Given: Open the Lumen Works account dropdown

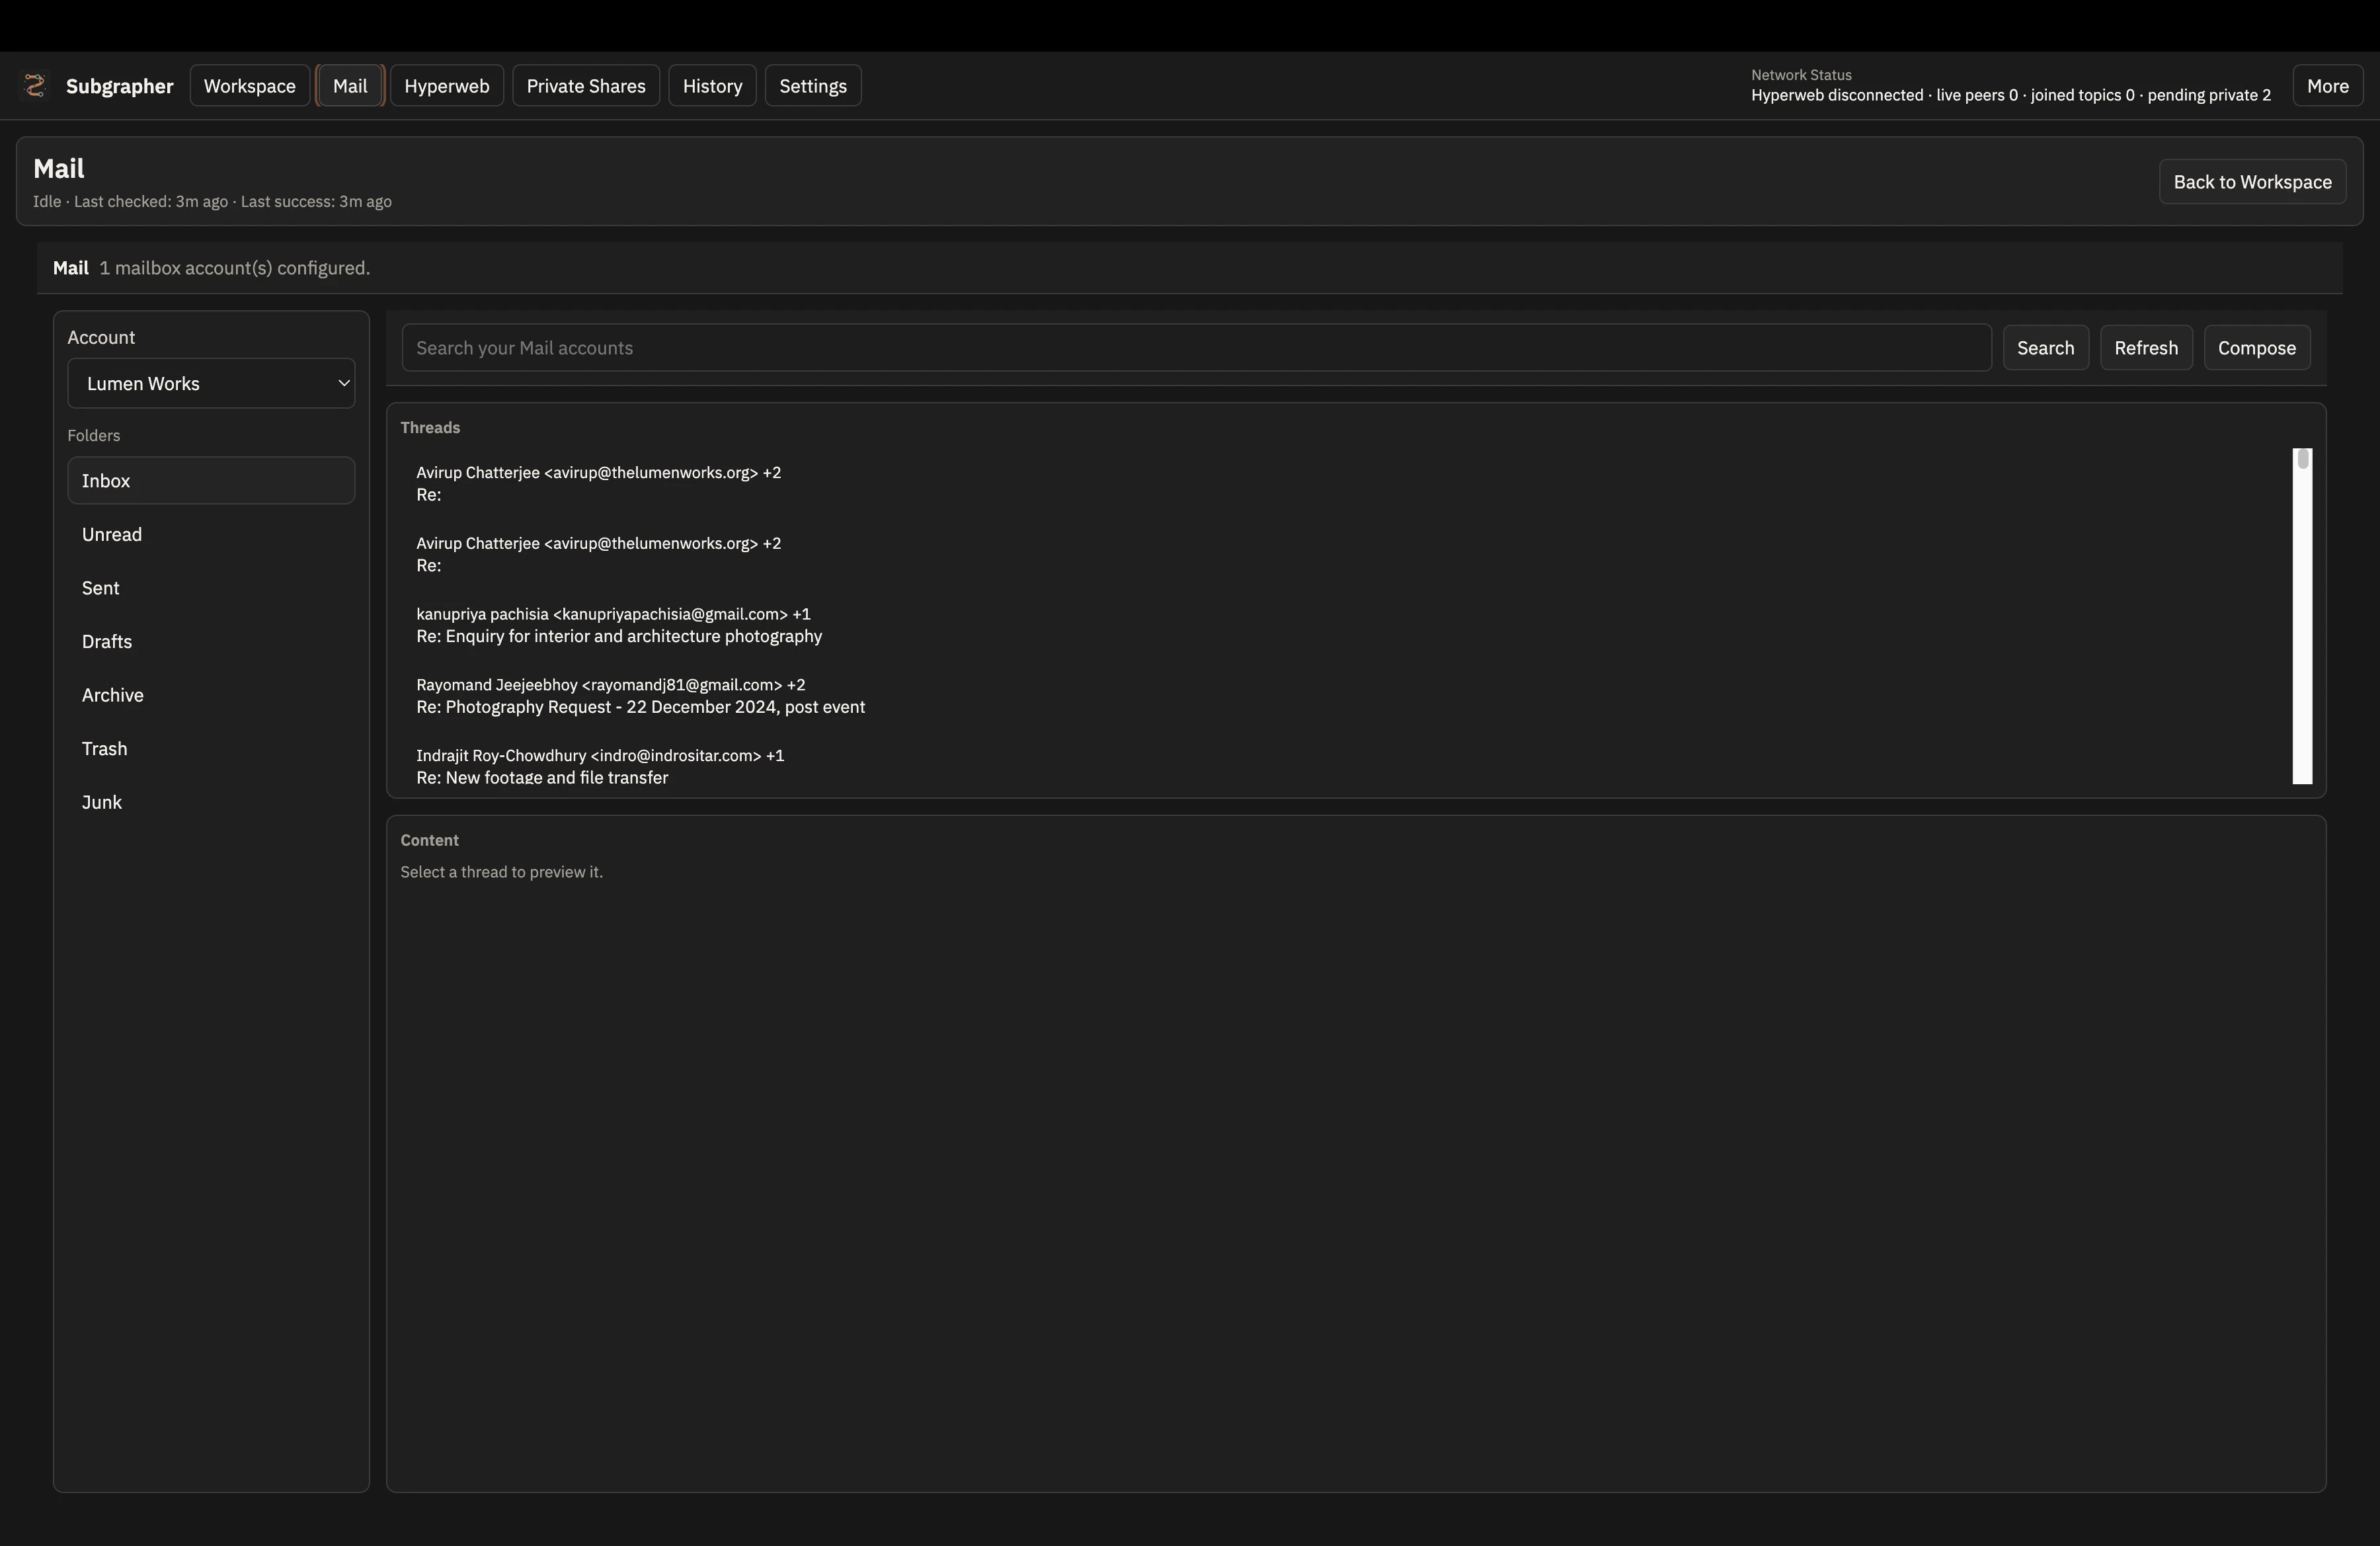Looking at the screenshot, I should [x=211, y=383].
